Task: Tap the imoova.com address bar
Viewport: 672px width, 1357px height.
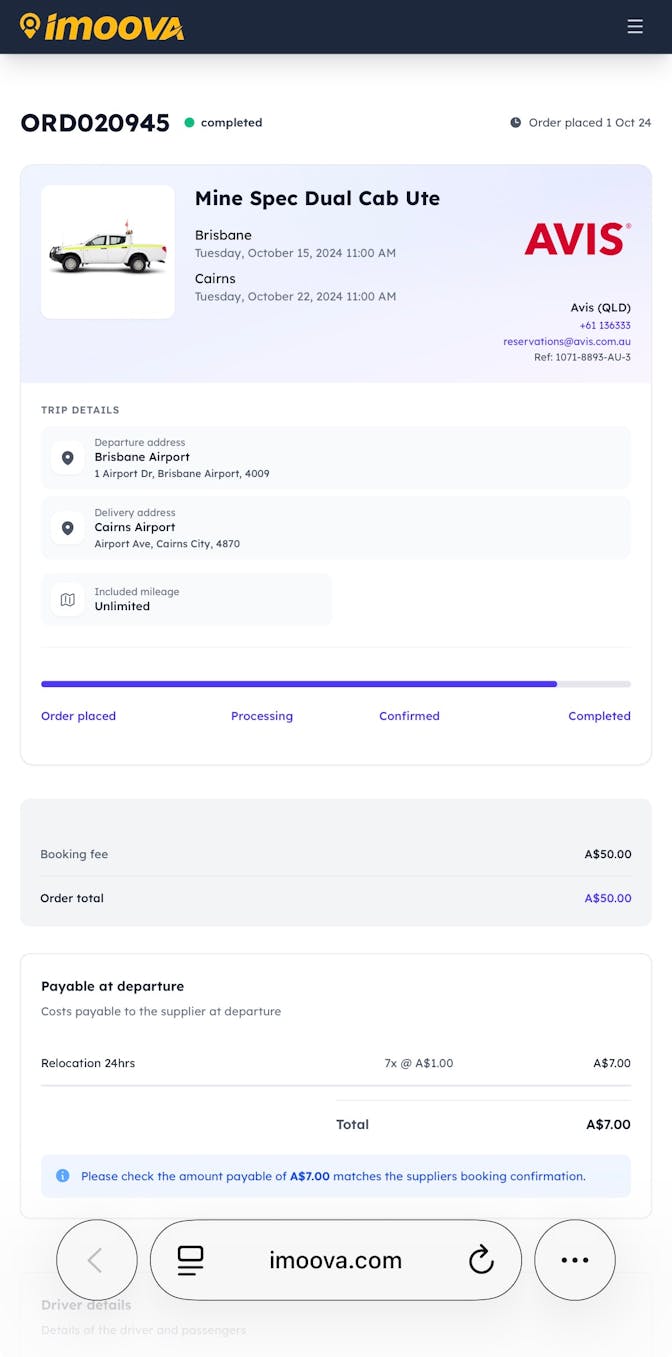Action: pyautogui.click(x=335, y=1260)
